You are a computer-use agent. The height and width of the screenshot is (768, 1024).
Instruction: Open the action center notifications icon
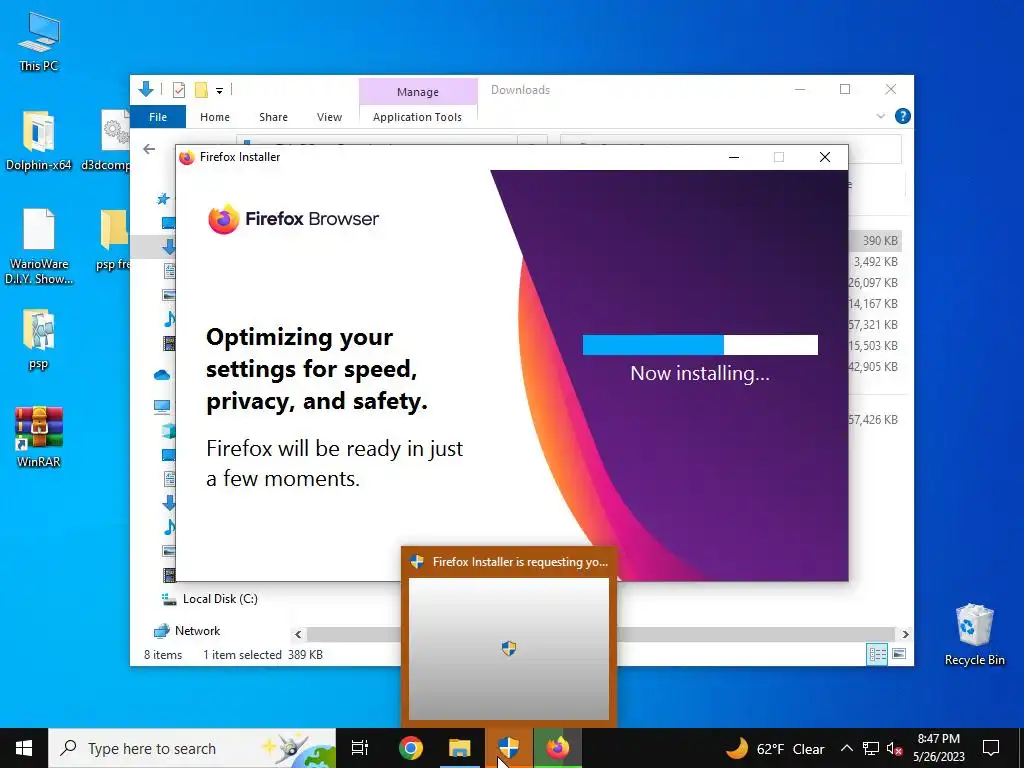point(991,748)
